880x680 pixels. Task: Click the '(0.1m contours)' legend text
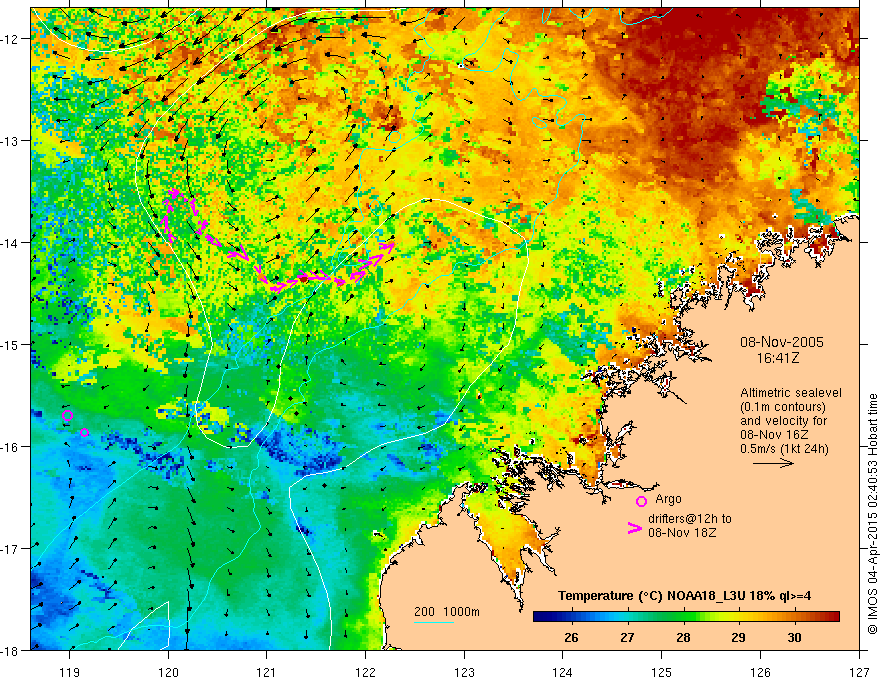coord(783,407)
